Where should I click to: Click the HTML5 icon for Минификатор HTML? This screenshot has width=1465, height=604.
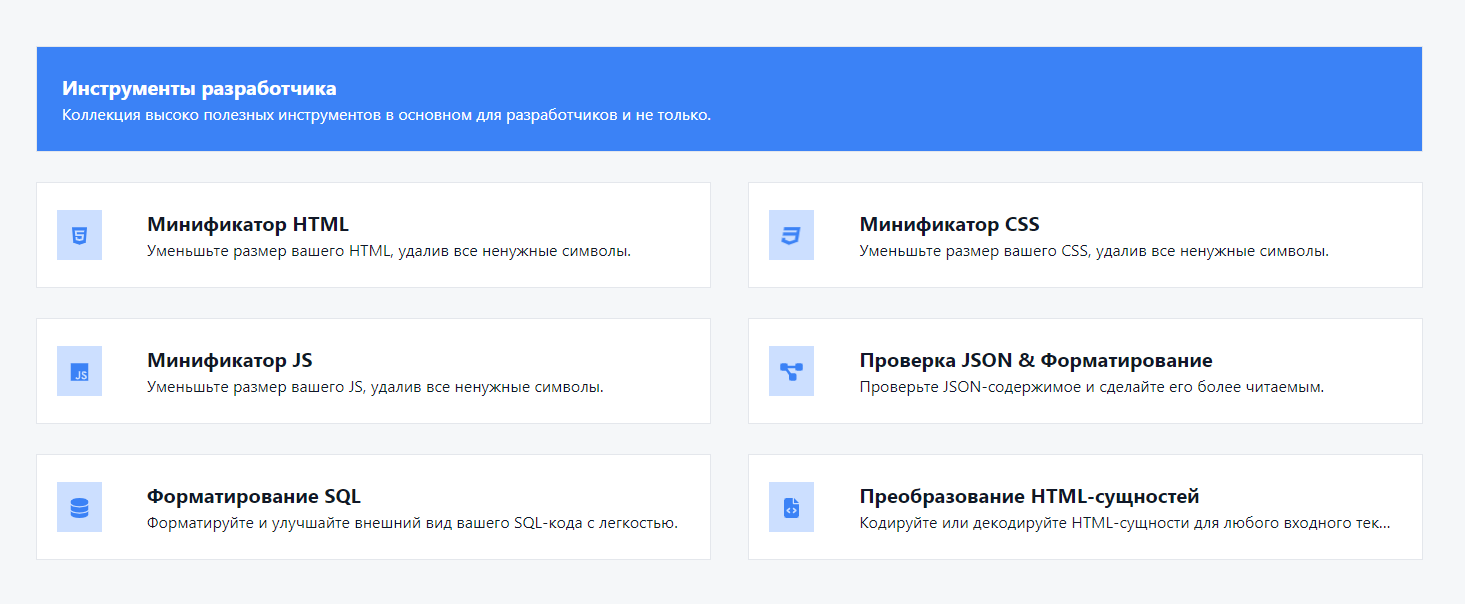(79, 235)
